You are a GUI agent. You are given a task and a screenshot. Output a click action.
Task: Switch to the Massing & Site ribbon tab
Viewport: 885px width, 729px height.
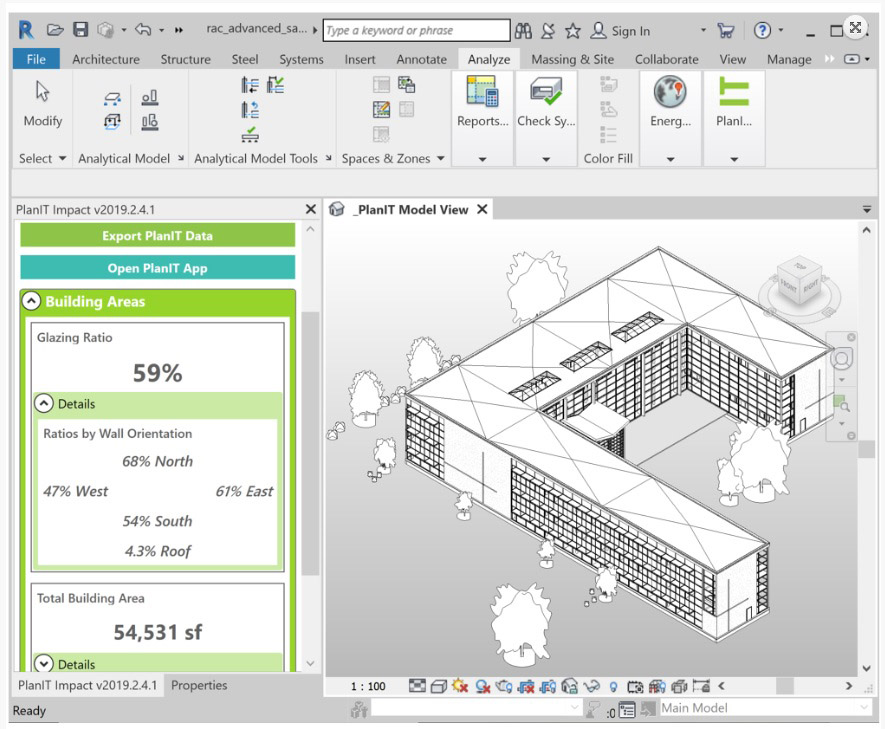click(x=572, y=59)
